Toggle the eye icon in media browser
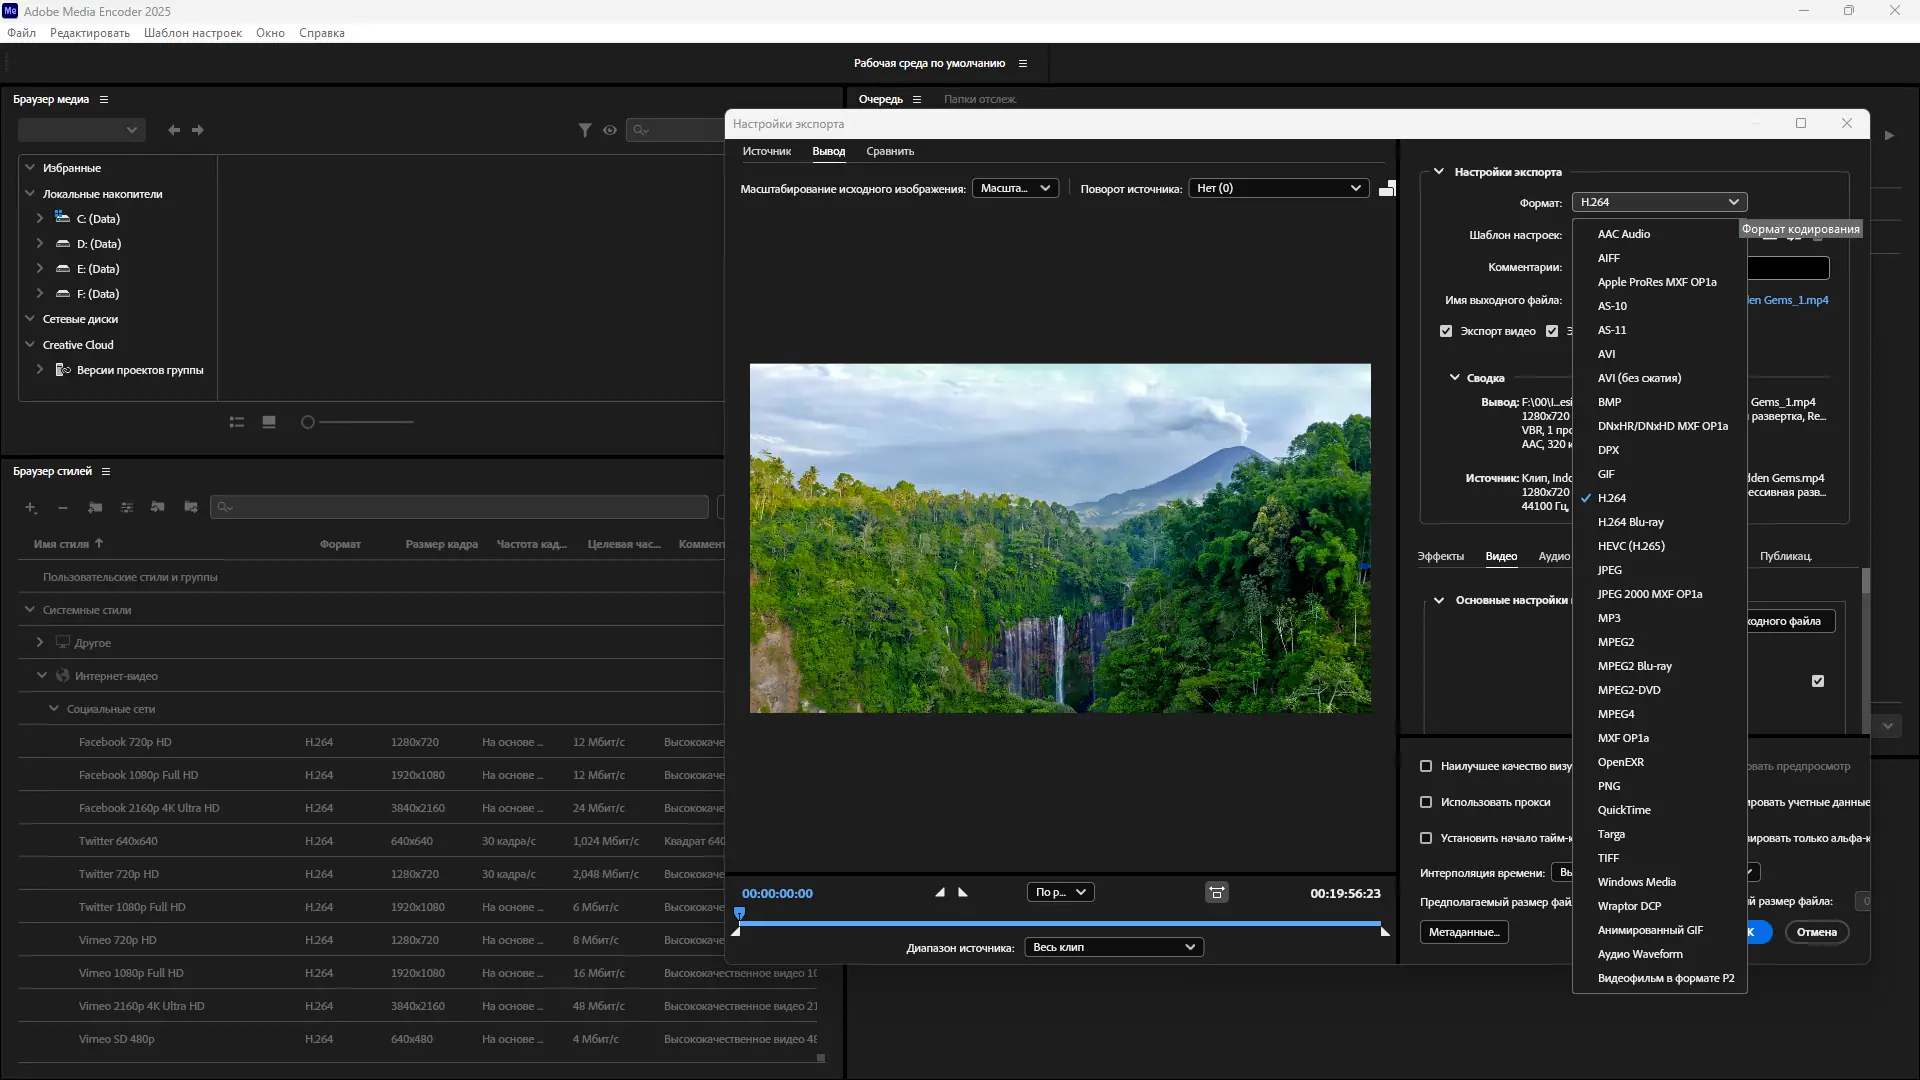This screenshot has width=1920, height=1080. 610,130
